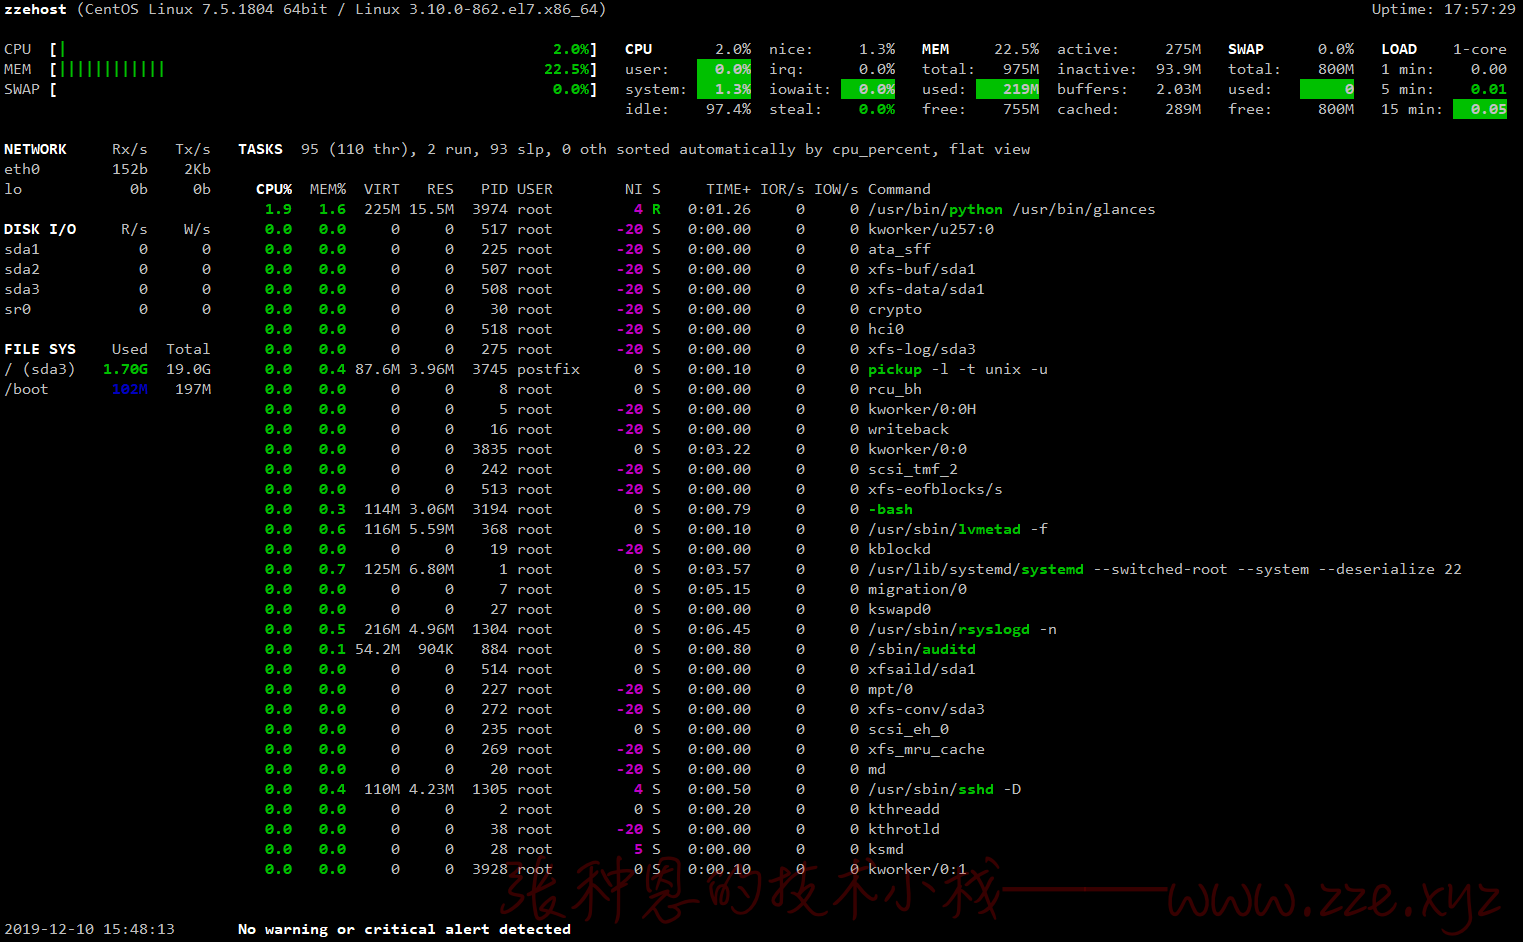Viewport: 1523px width, 942px height.
Task: Click the DISK I/O section heading
Action: coord(40,229)
